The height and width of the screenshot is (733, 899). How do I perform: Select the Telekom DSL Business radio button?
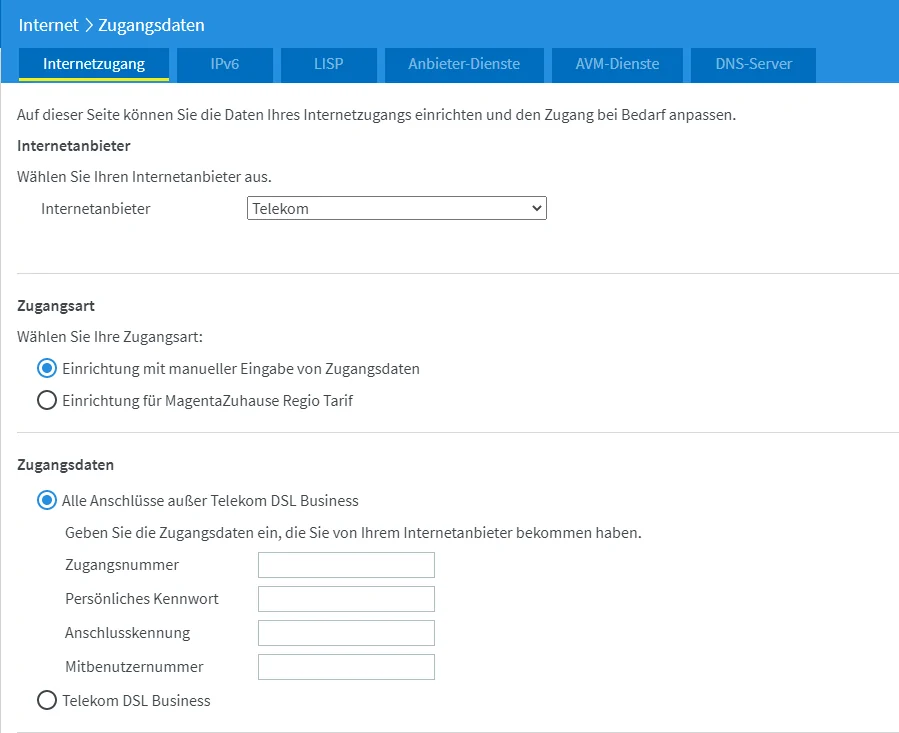[47, 700]
